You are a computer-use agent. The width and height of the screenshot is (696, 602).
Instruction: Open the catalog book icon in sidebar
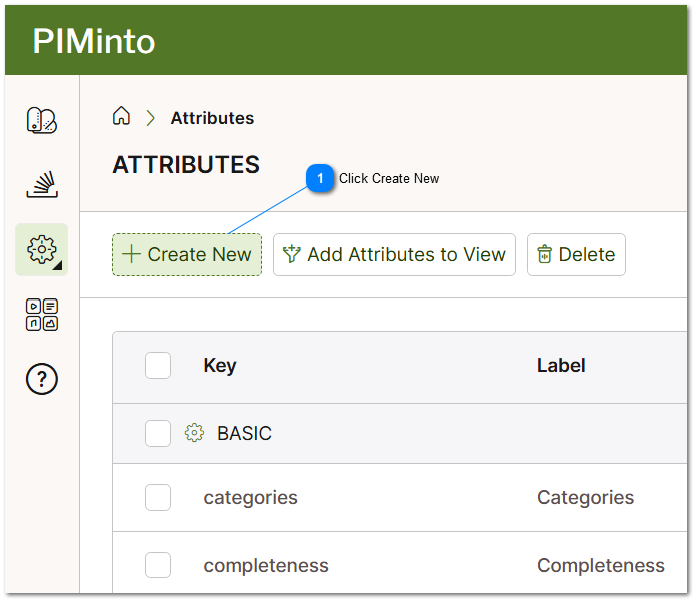tap(42, 120)
